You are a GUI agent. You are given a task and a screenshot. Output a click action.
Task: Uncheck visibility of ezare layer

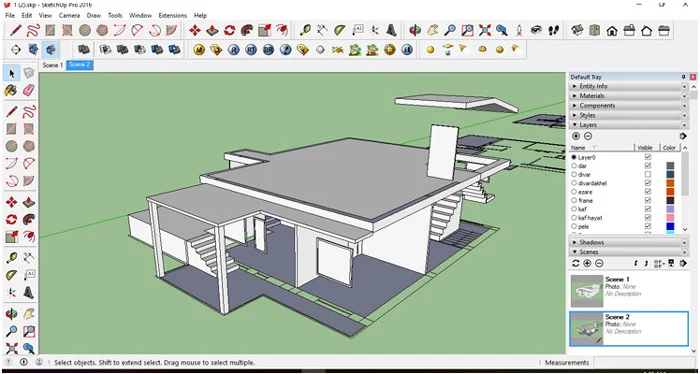coord(648,192)
